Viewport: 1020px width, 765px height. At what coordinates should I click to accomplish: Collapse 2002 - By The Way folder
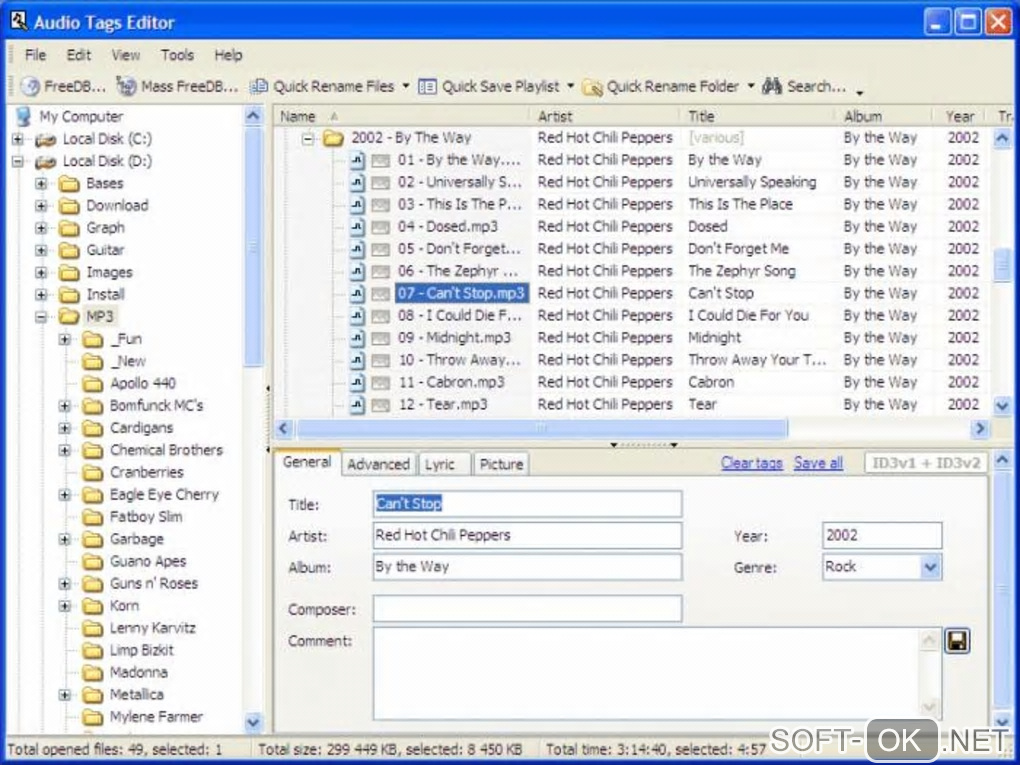(307, 138)
